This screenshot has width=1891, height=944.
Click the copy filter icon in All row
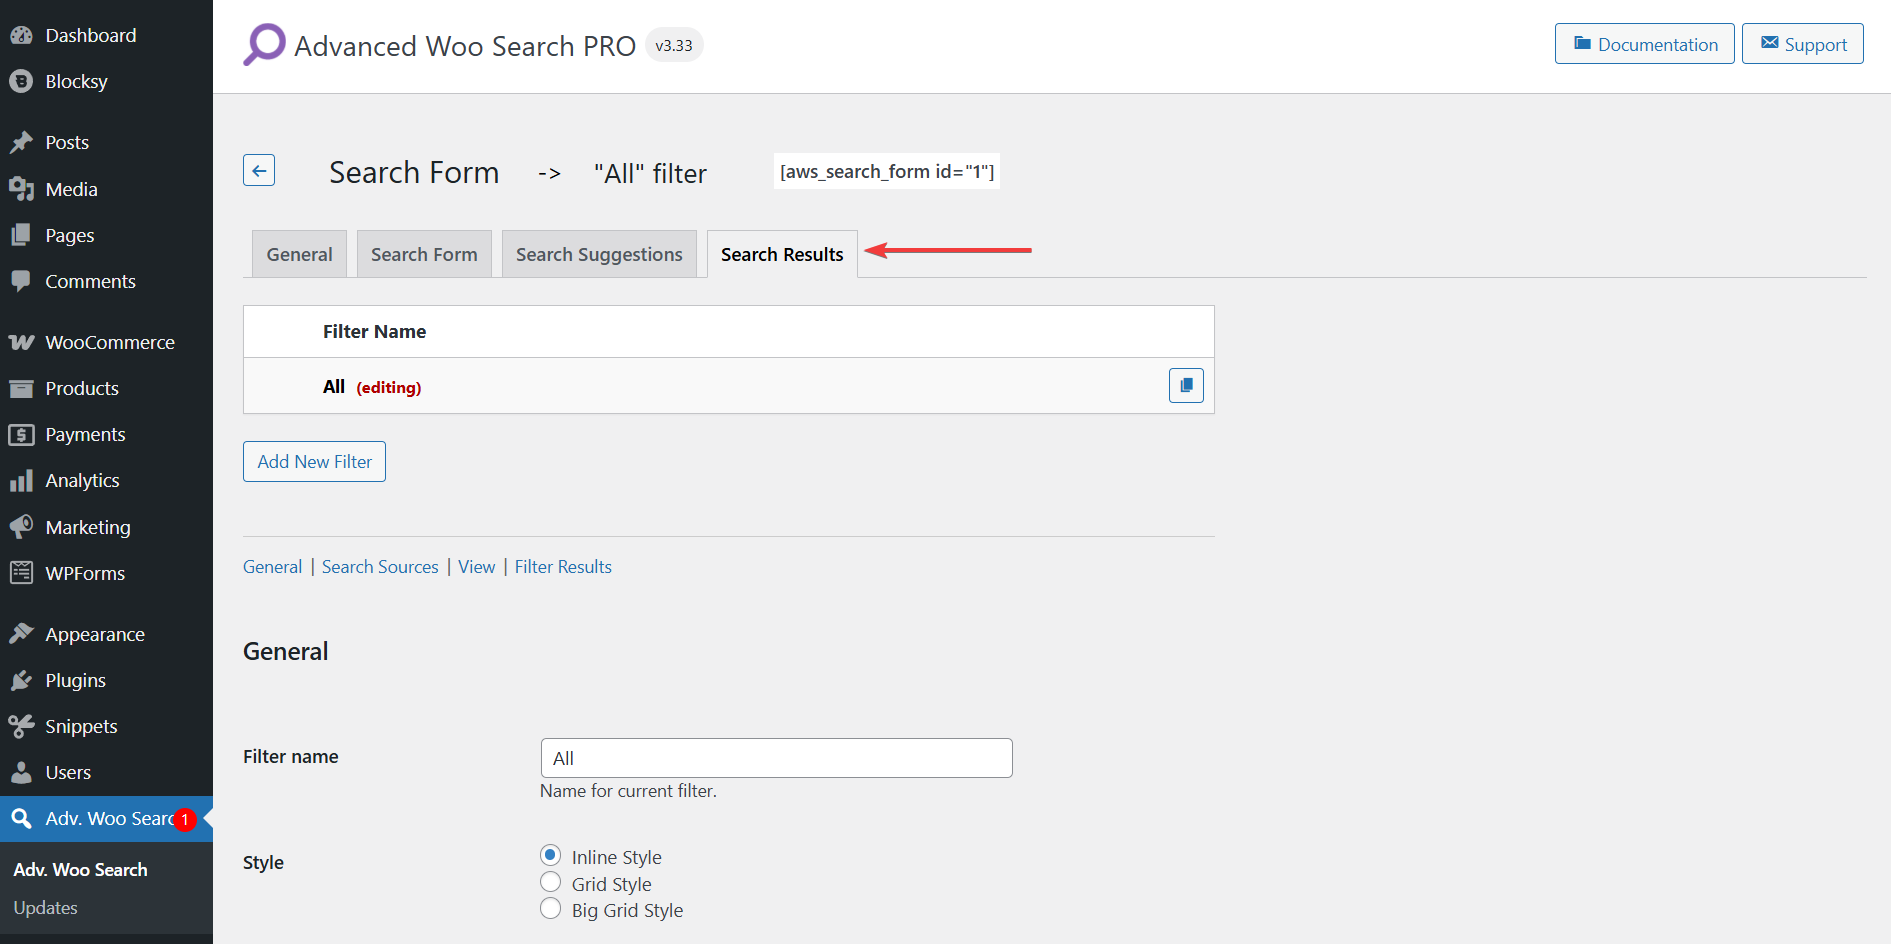pyautogui.click(x=1186, y=385)
